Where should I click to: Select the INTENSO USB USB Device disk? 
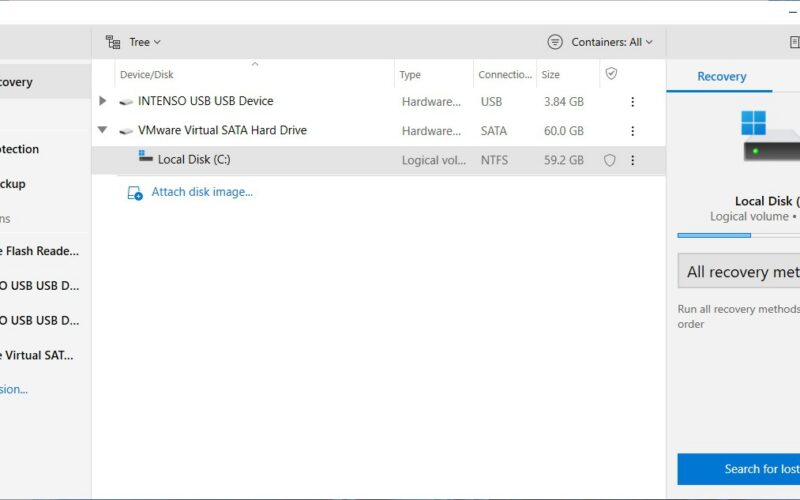[x=205, y=101]
